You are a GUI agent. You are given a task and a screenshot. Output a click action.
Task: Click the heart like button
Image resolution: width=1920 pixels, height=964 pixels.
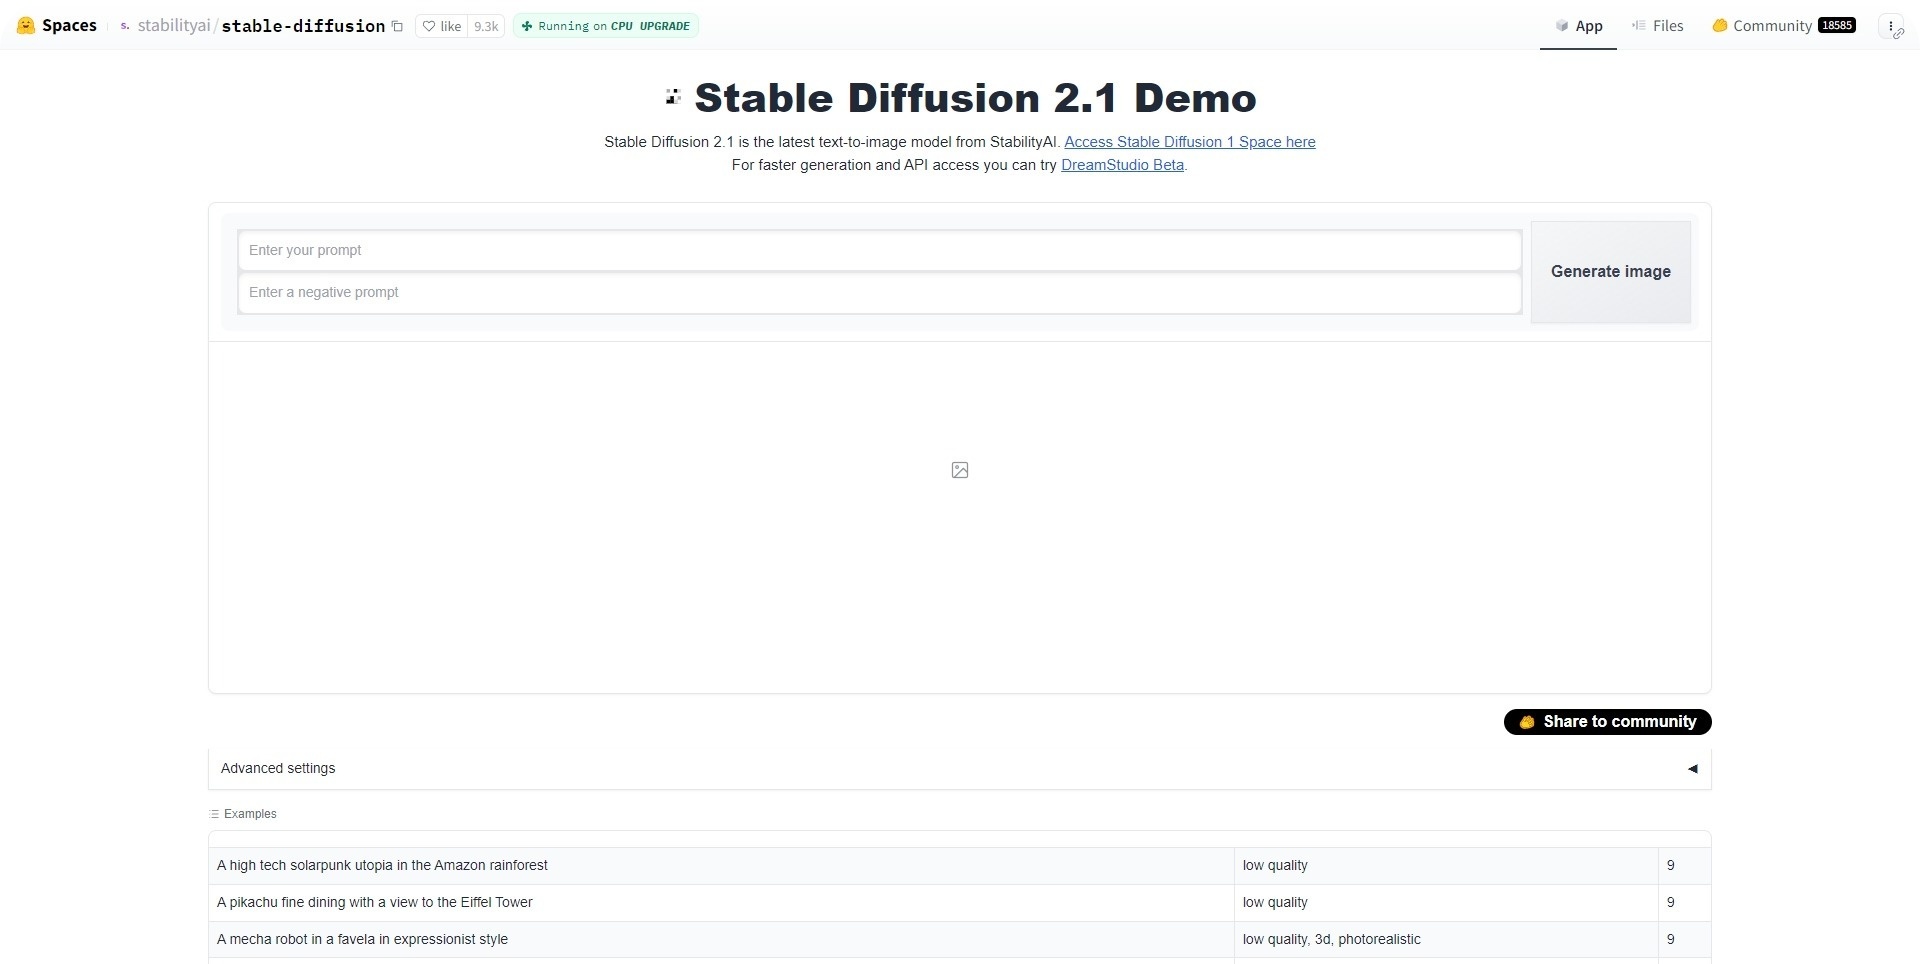point(442,26)
